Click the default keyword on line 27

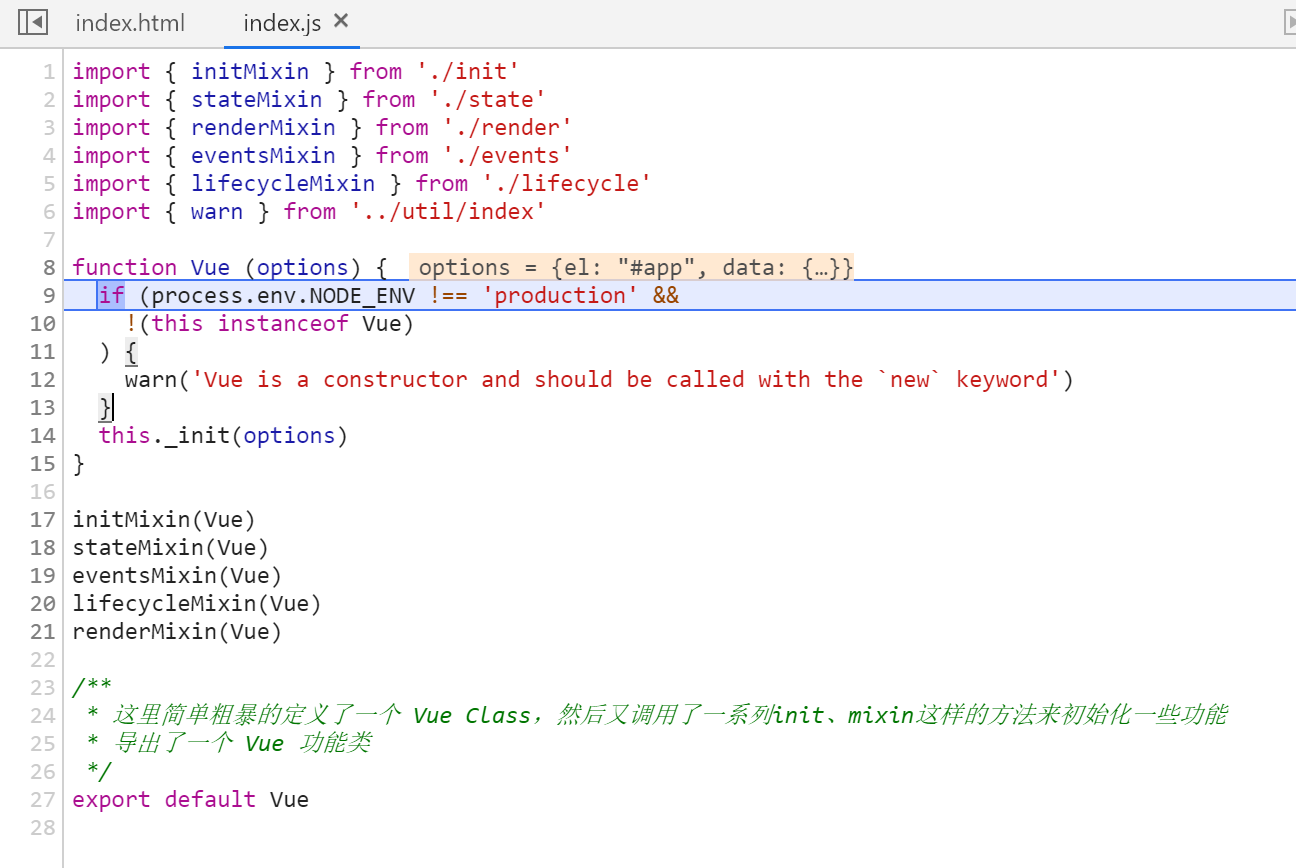[210, 800]
